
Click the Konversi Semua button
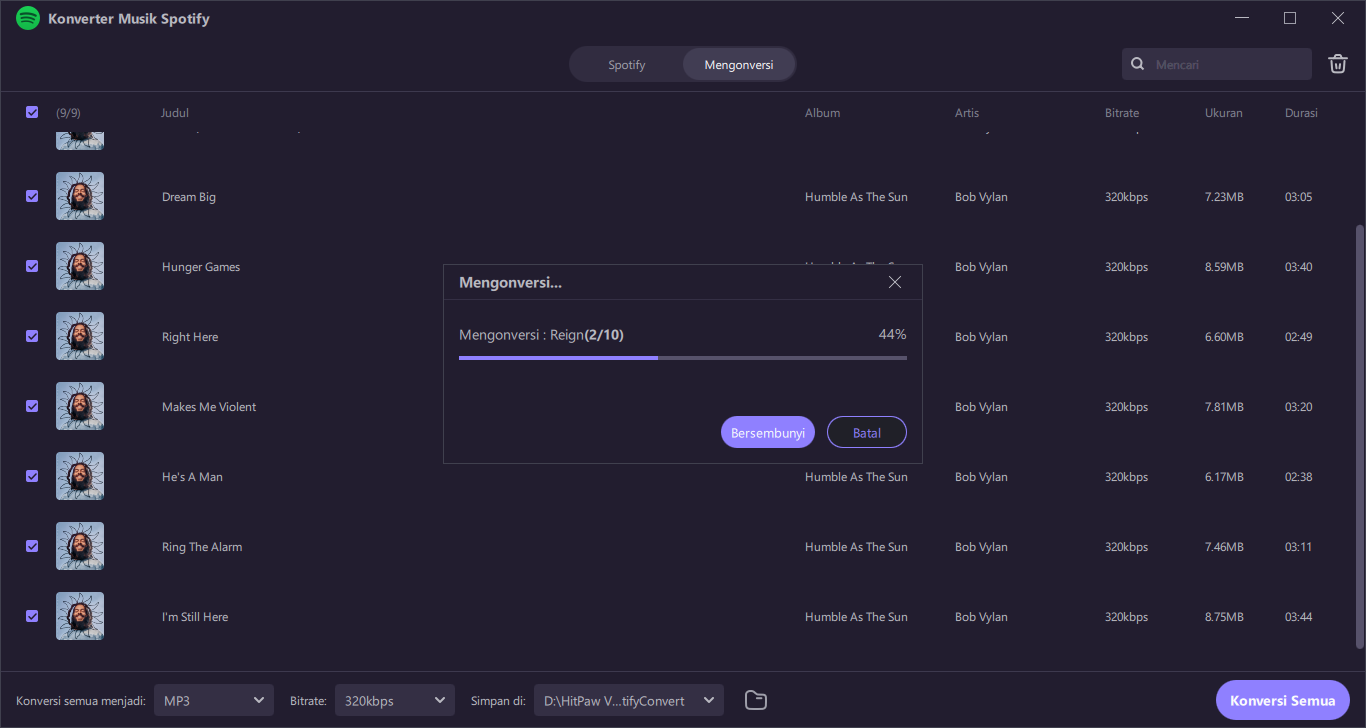1283,700
